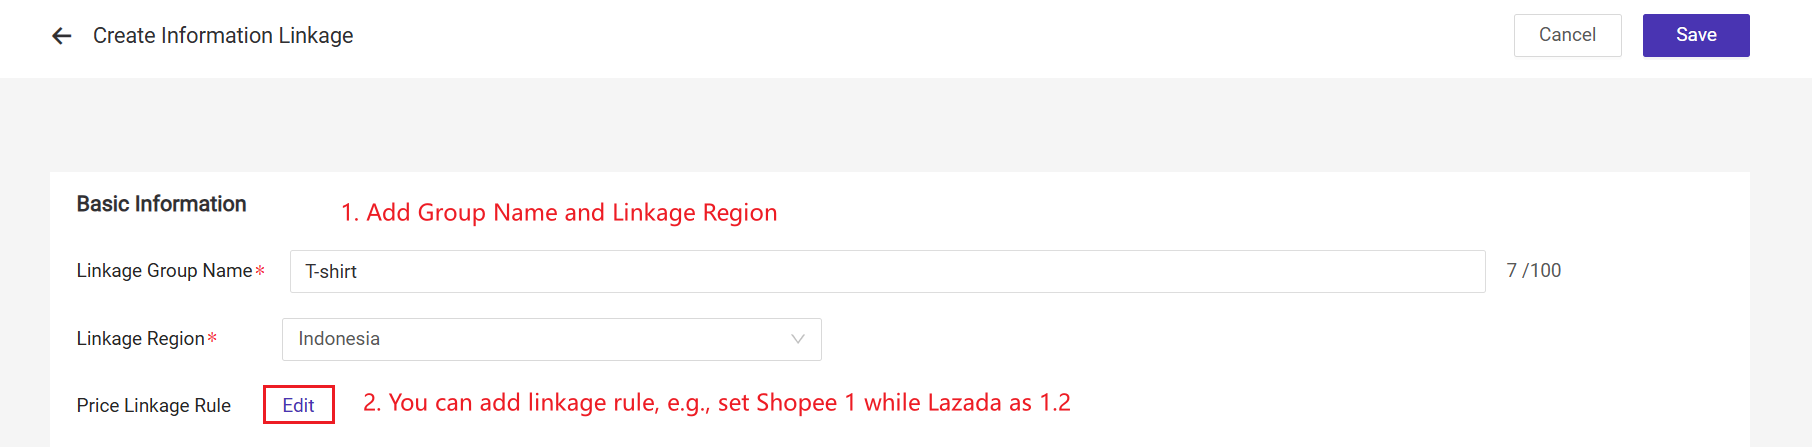Click the 'Linkage Group Name' label
This screenshot has width=1812, height=447.
[x=164, y=271]
